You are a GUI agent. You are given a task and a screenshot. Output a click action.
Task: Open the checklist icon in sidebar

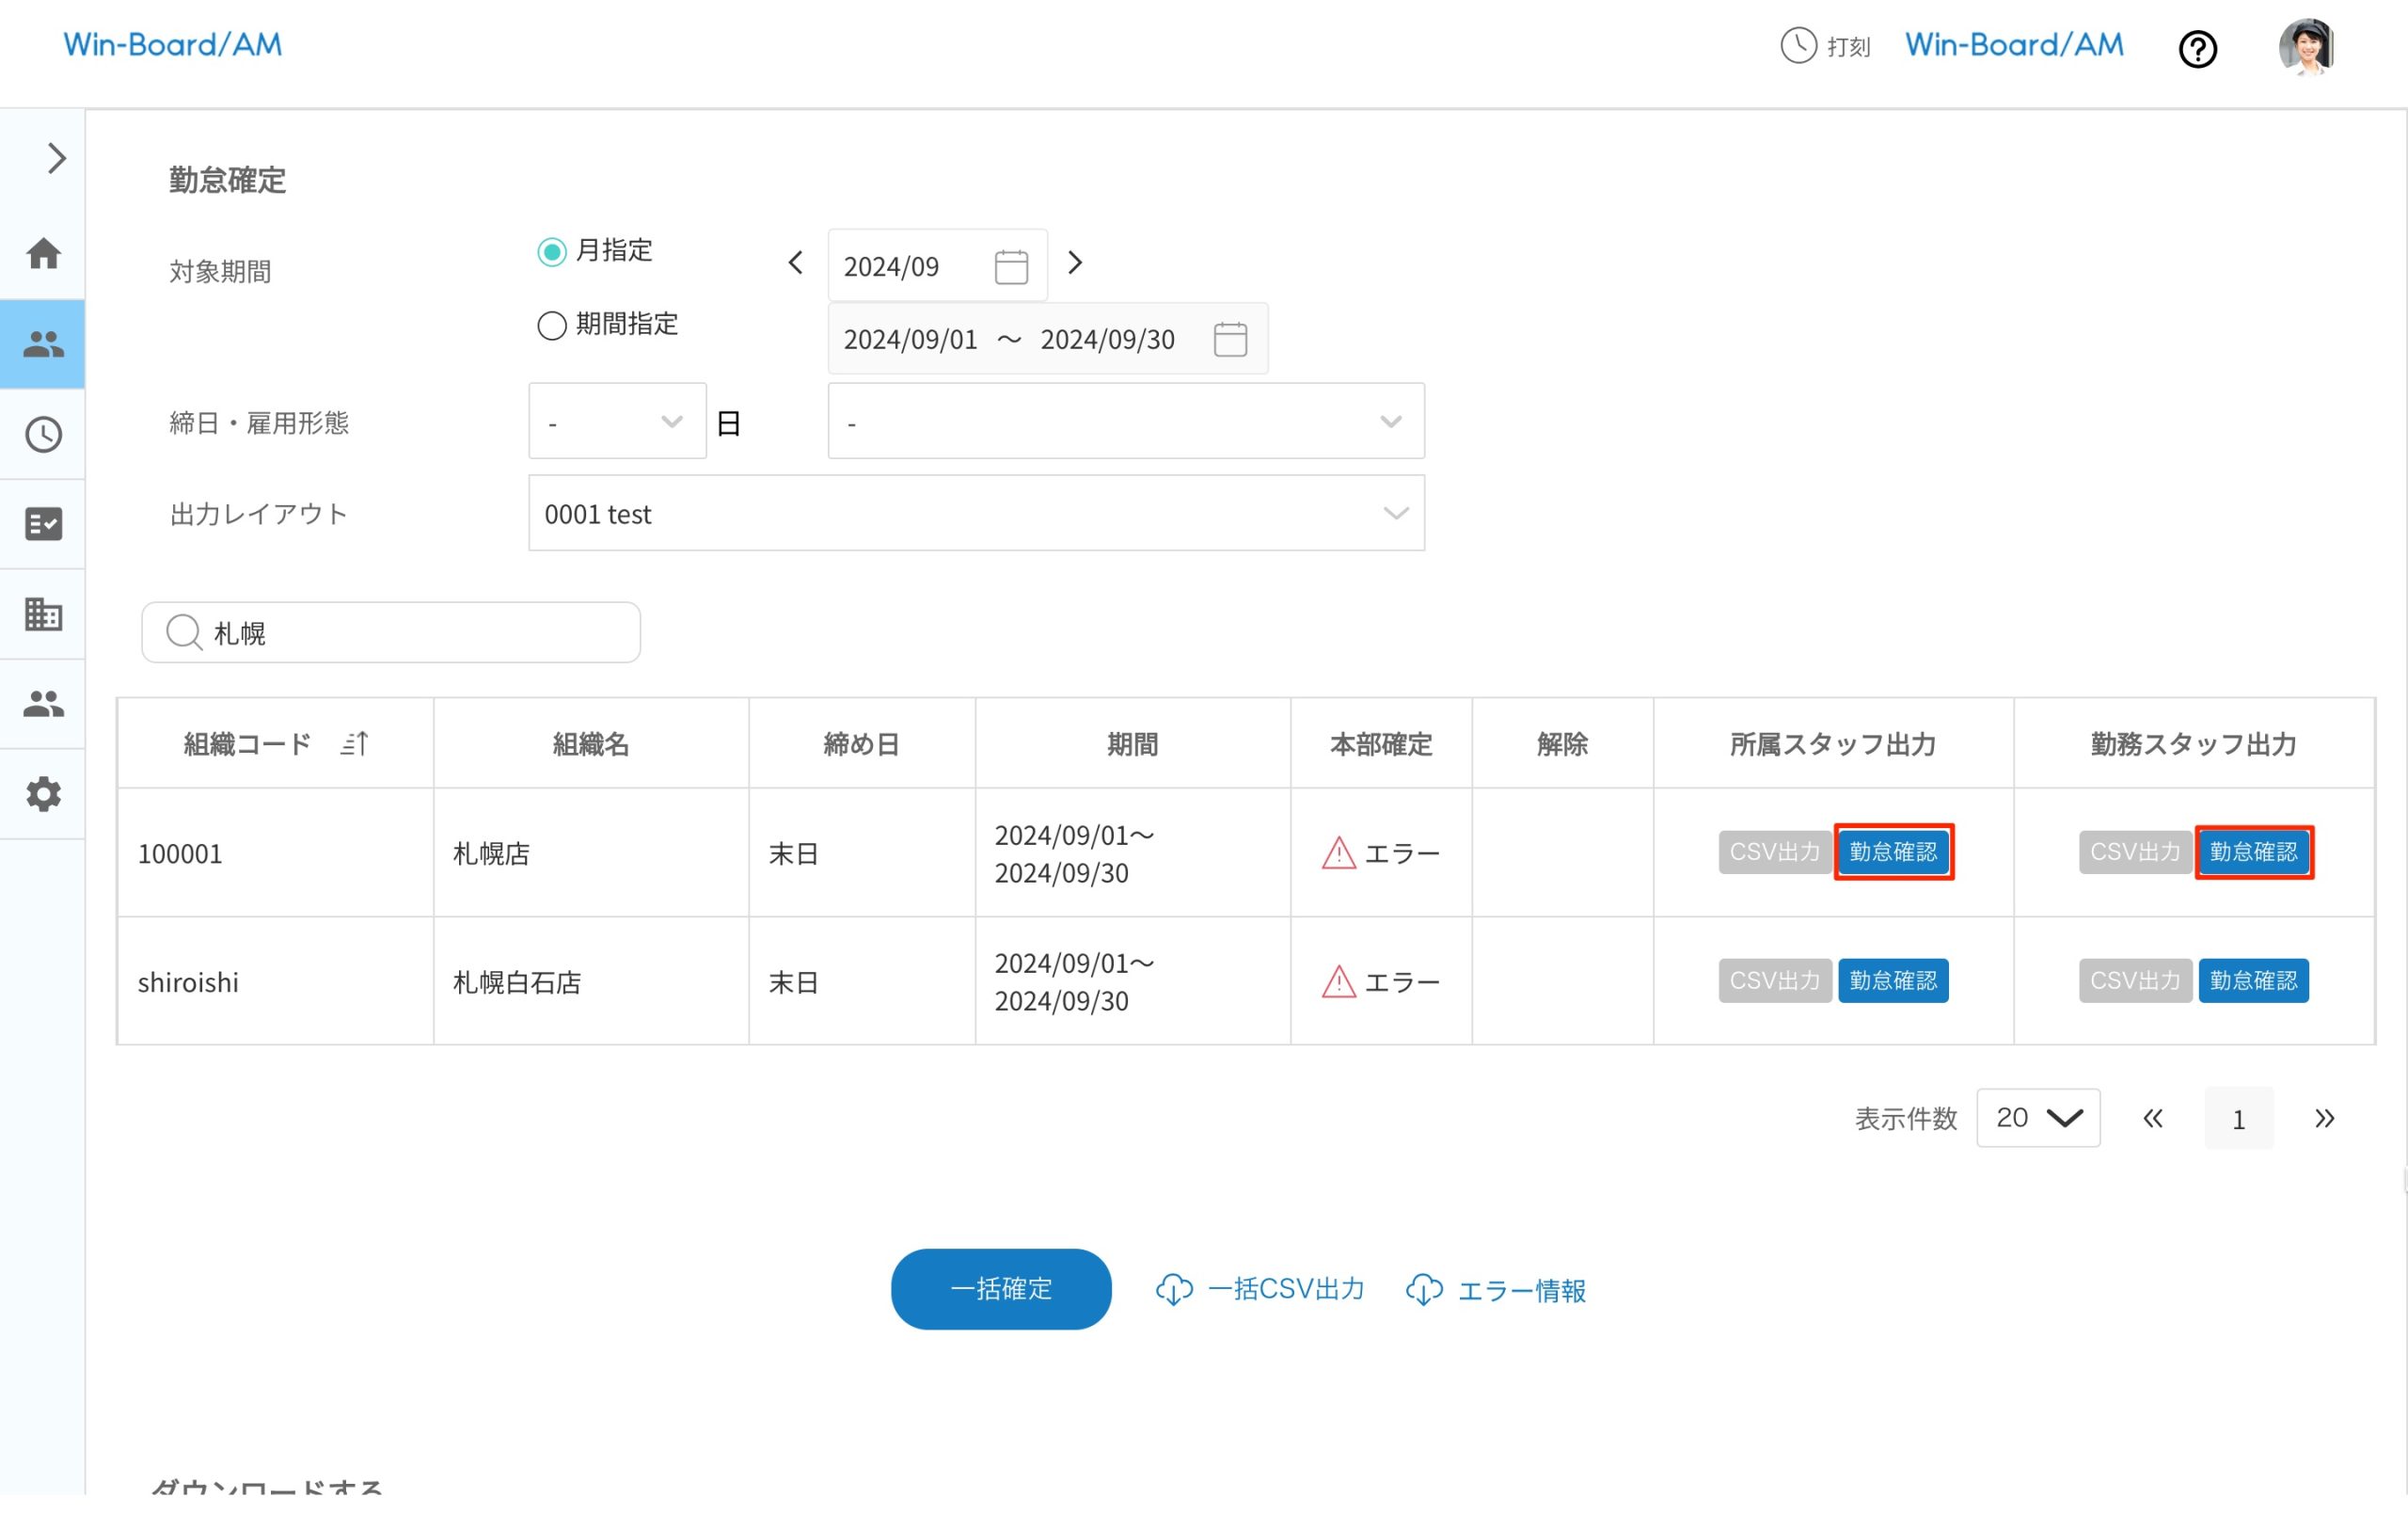pyautogui.click(x=43, y=524)
